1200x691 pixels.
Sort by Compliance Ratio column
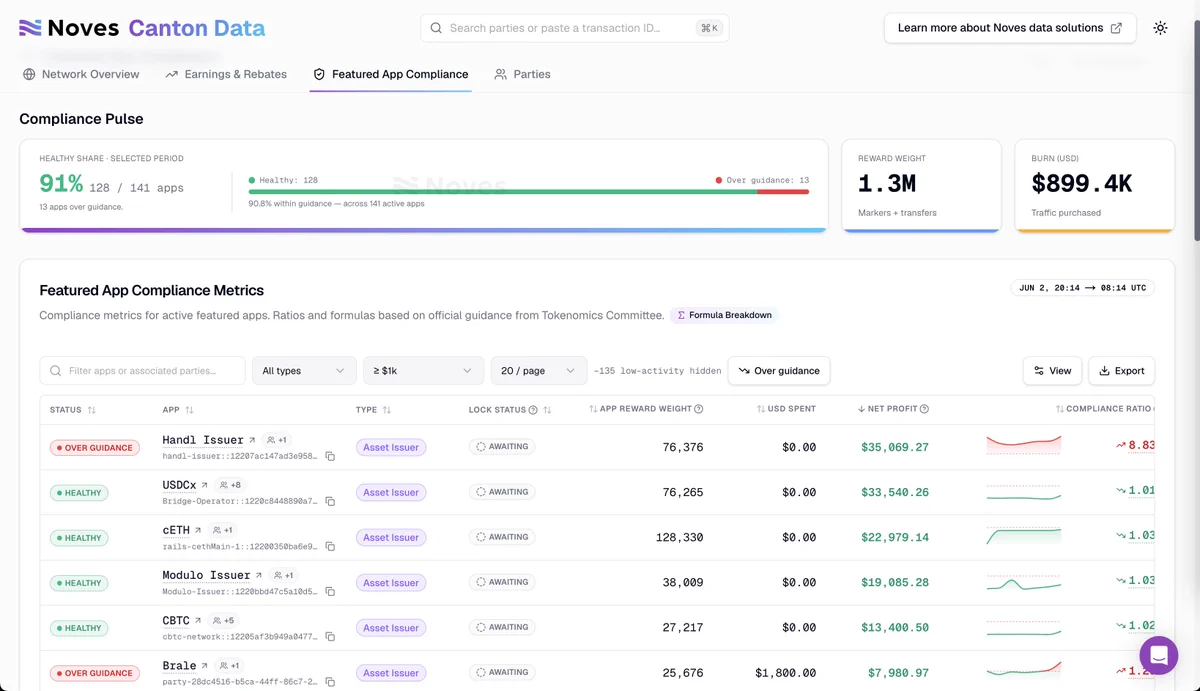pos(1105,409)
